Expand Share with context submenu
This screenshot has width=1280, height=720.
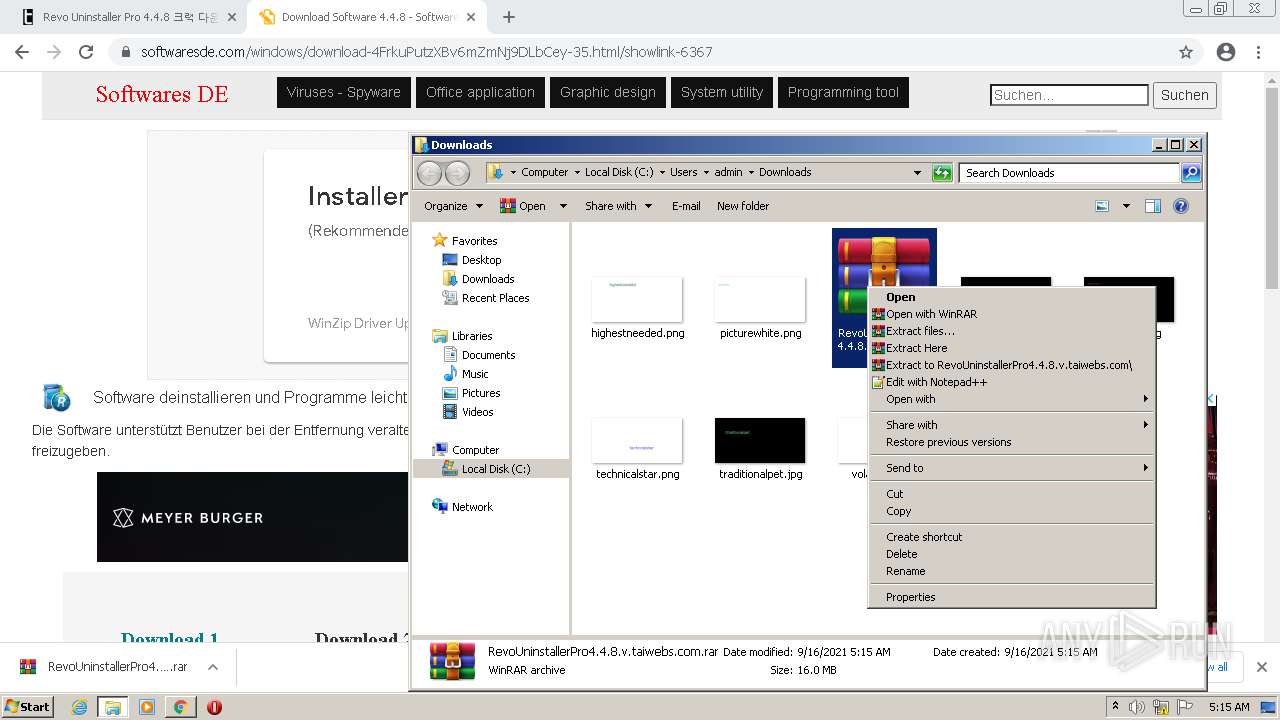pyautogui.click(x=1011, y=425)
